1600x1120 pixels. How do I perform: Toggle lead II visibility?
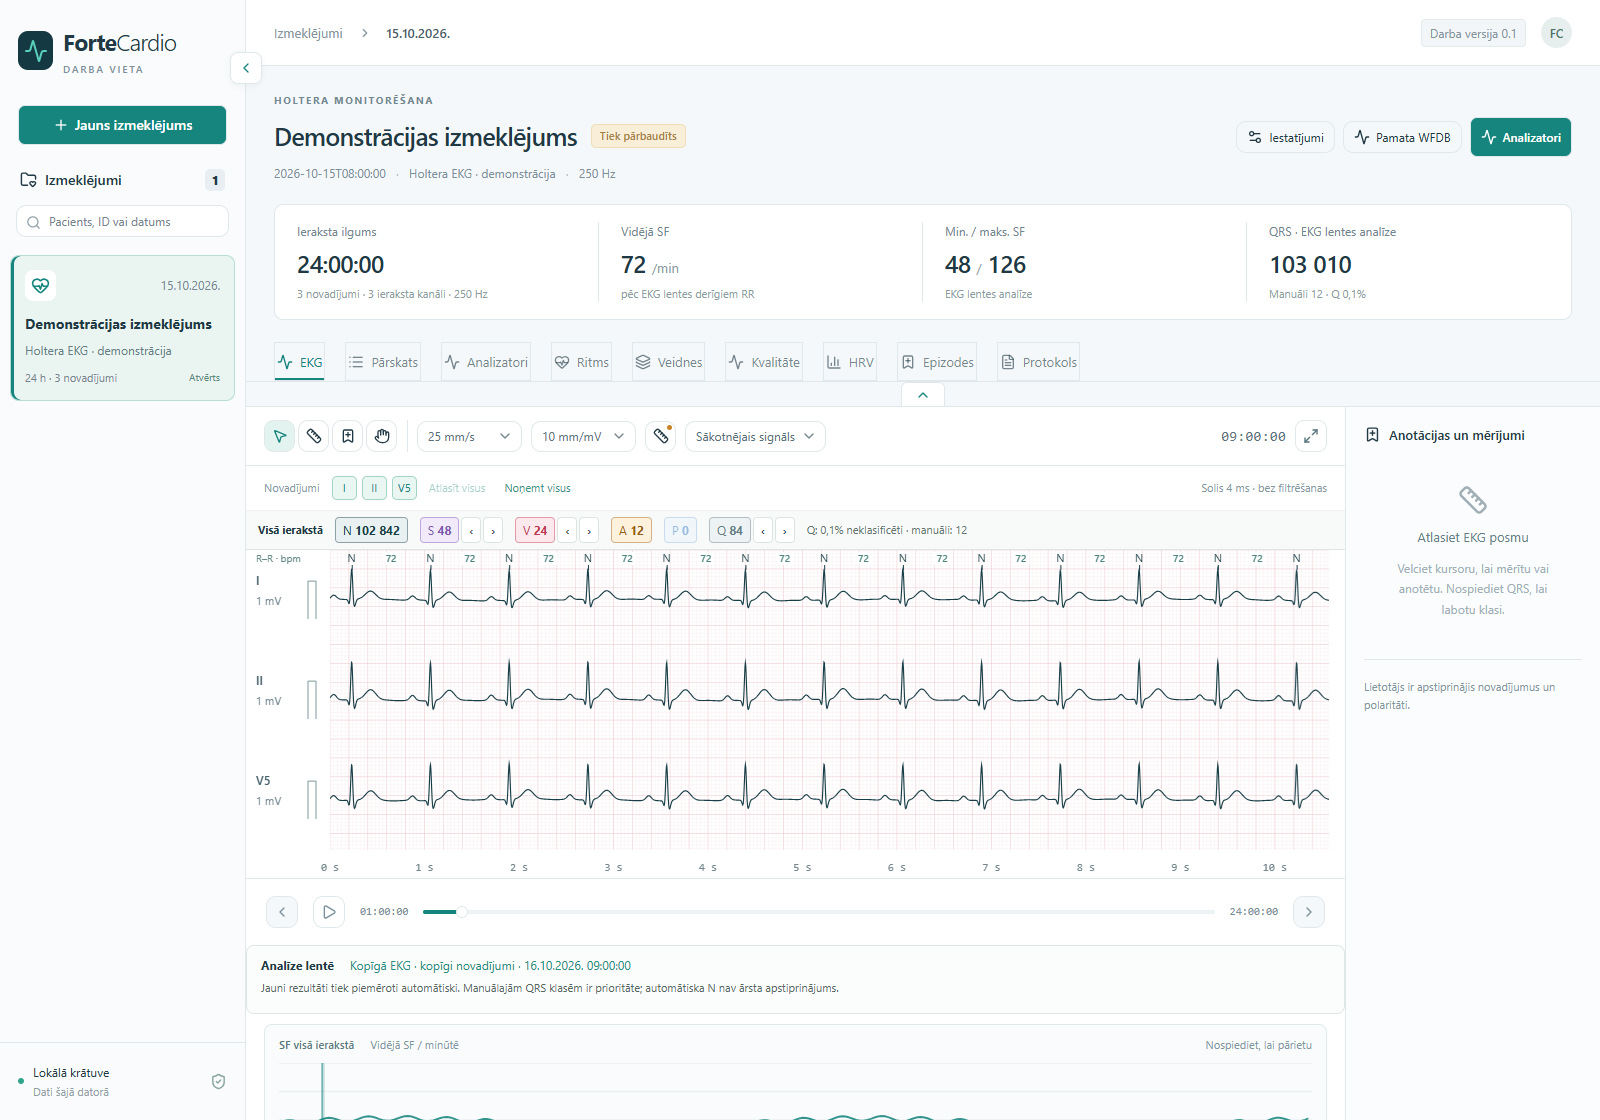point(374,488)
